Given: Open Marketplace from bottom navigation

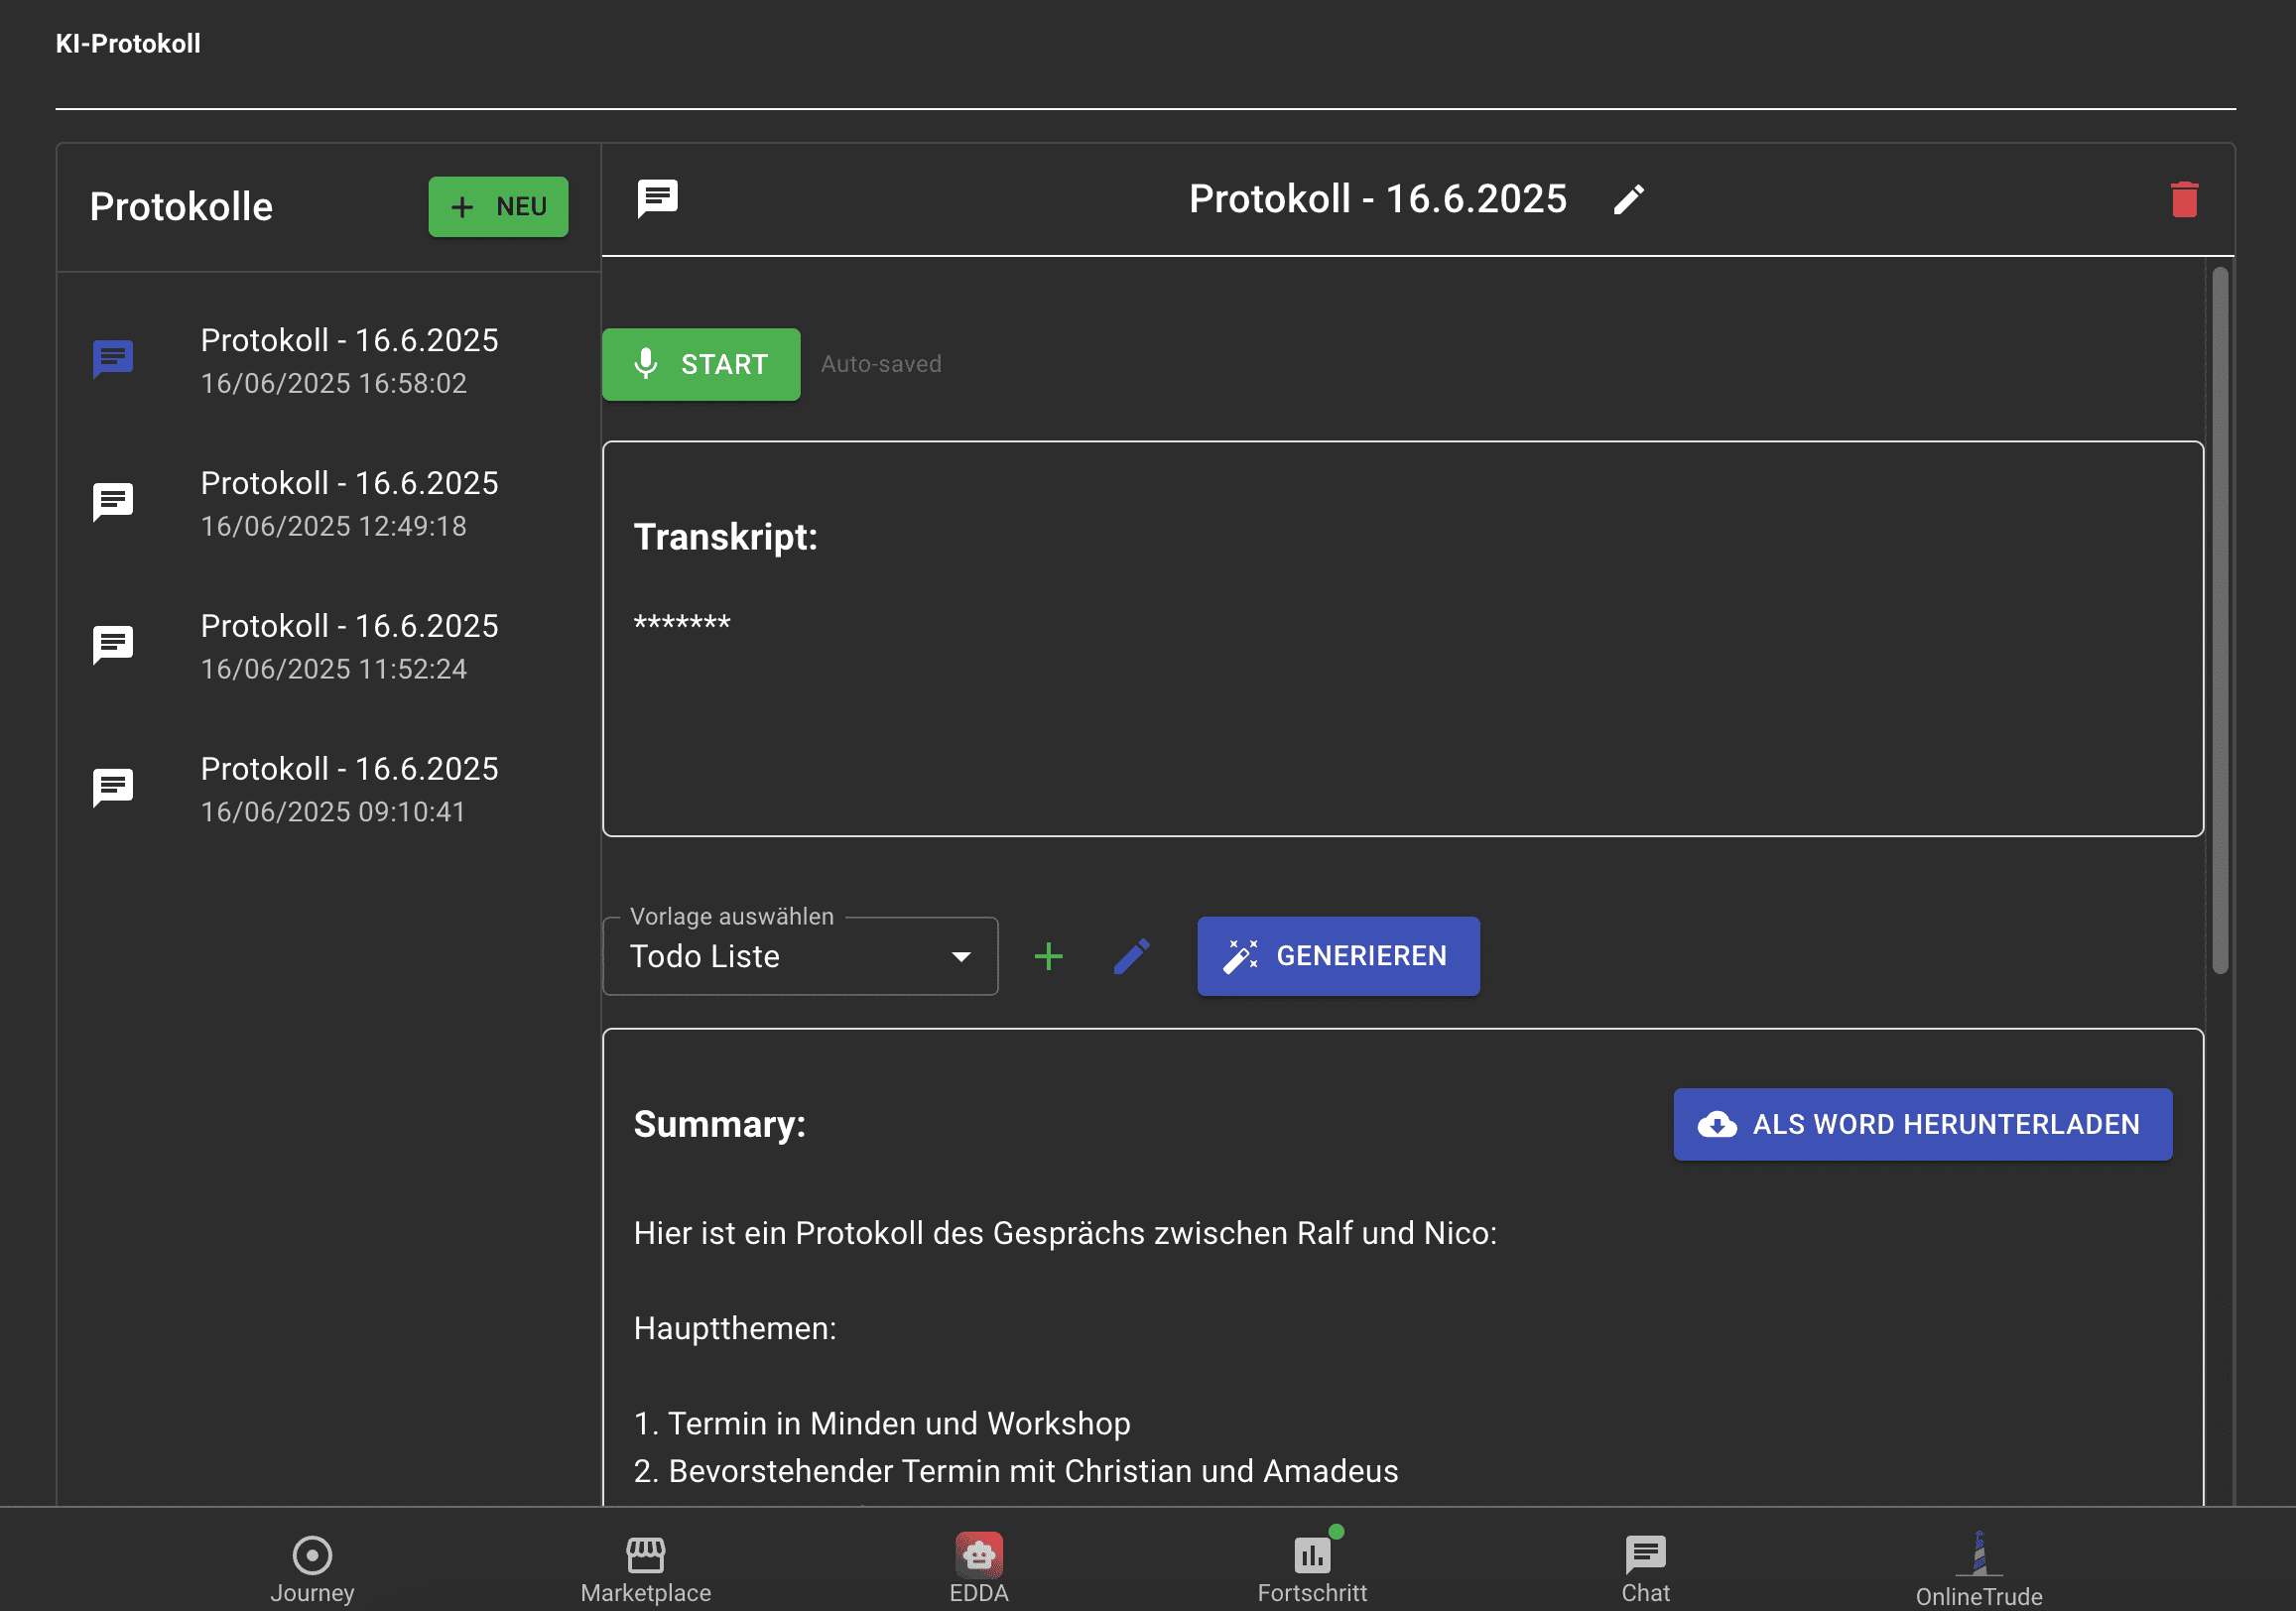Looking at the screenshot, I should [645, 1566].
